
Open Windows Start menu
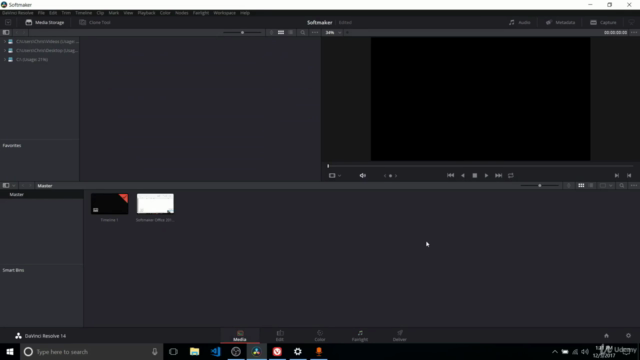pyautogui.click(x=10, y=351)
